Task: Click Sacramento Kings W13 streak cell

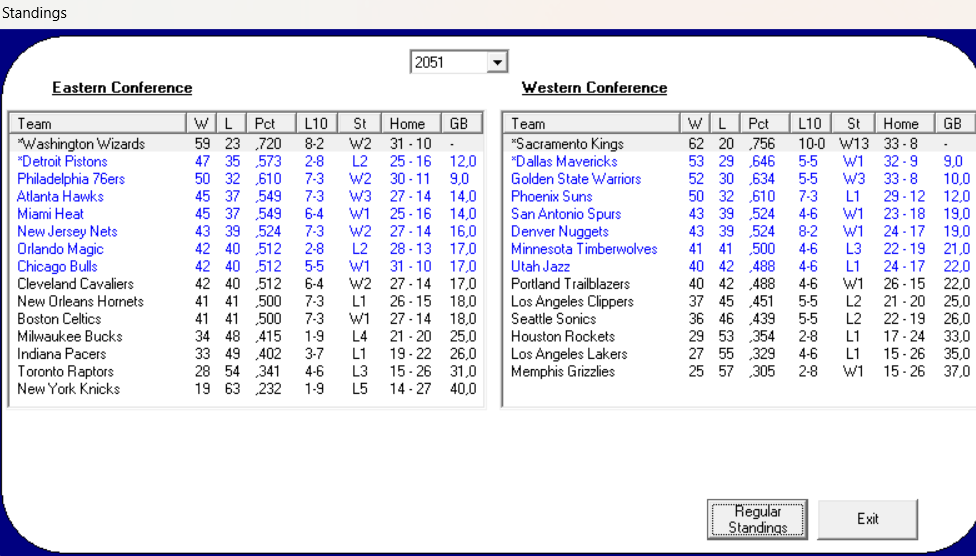Action: click(853, 144)
